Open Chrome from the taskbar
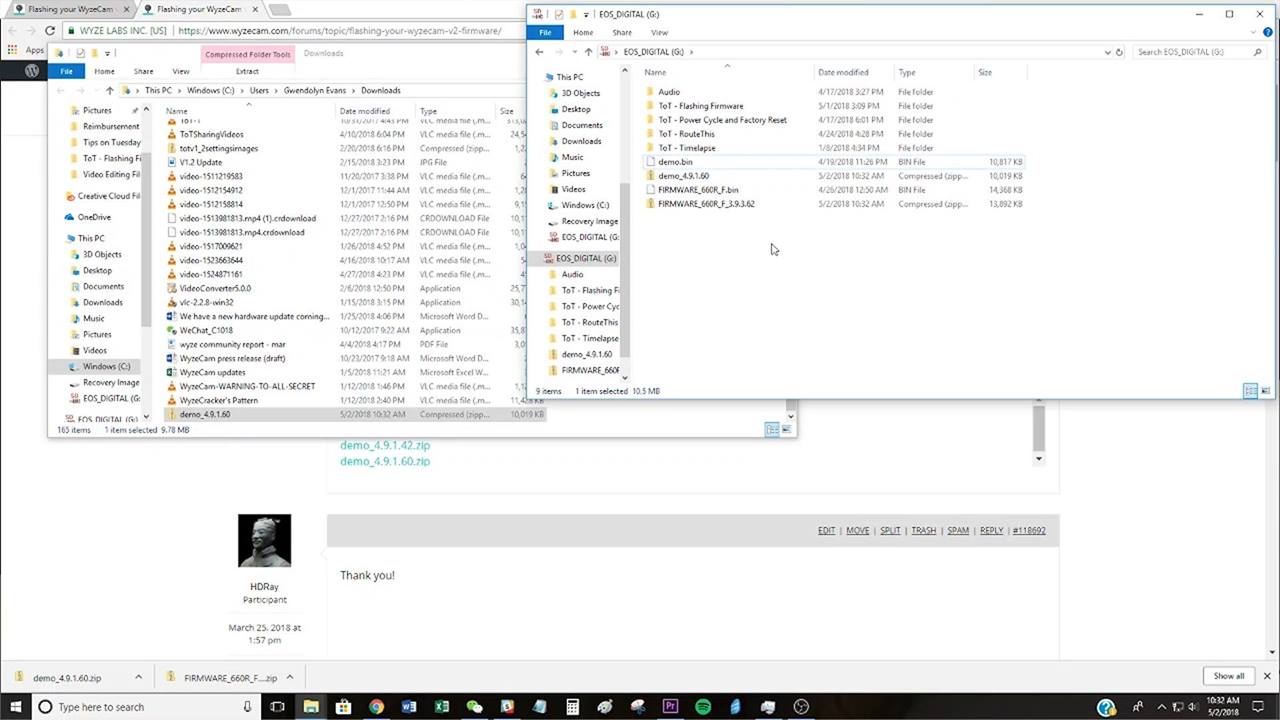 (376, 707)
